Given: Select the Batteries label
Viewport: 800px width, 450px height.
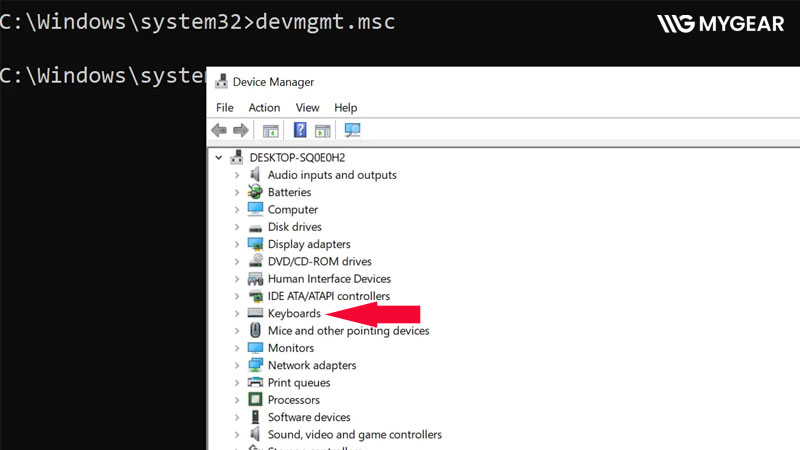Looking at the screenshot, I should click(x=289, y=192).
